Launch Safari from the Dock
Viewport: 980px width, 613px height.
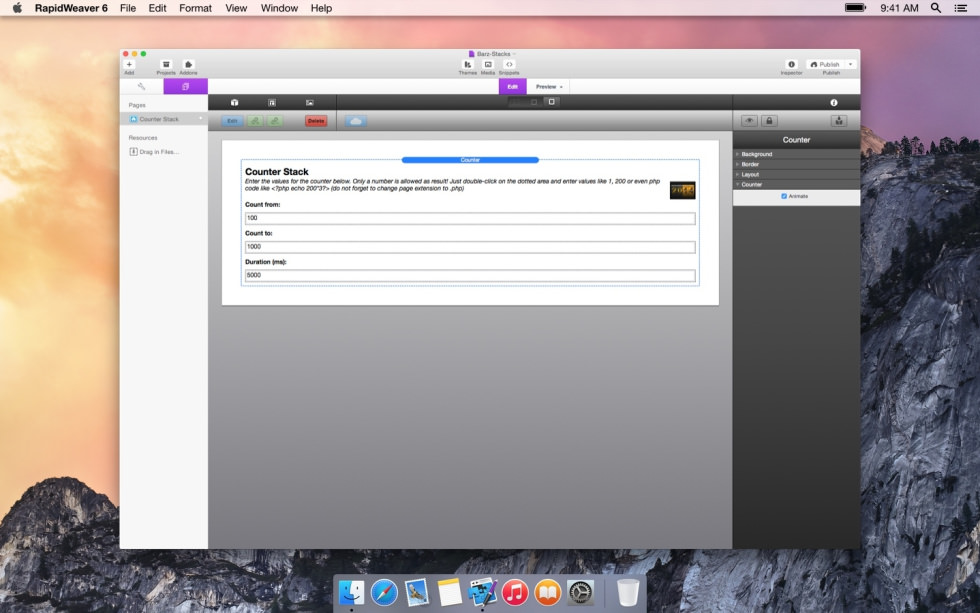click(x=384, y=592)
